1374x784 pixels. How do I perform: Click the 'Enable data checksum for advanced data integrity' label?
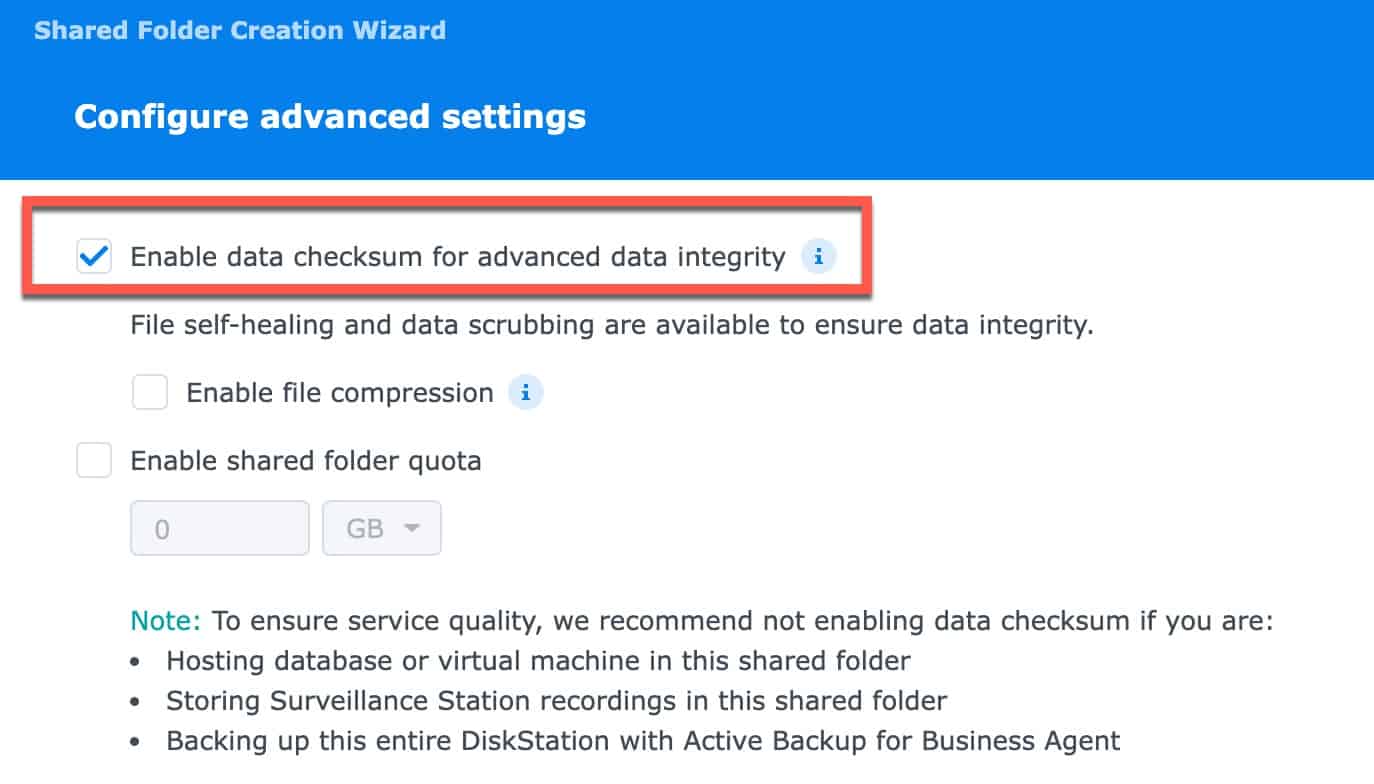(458, 257)
